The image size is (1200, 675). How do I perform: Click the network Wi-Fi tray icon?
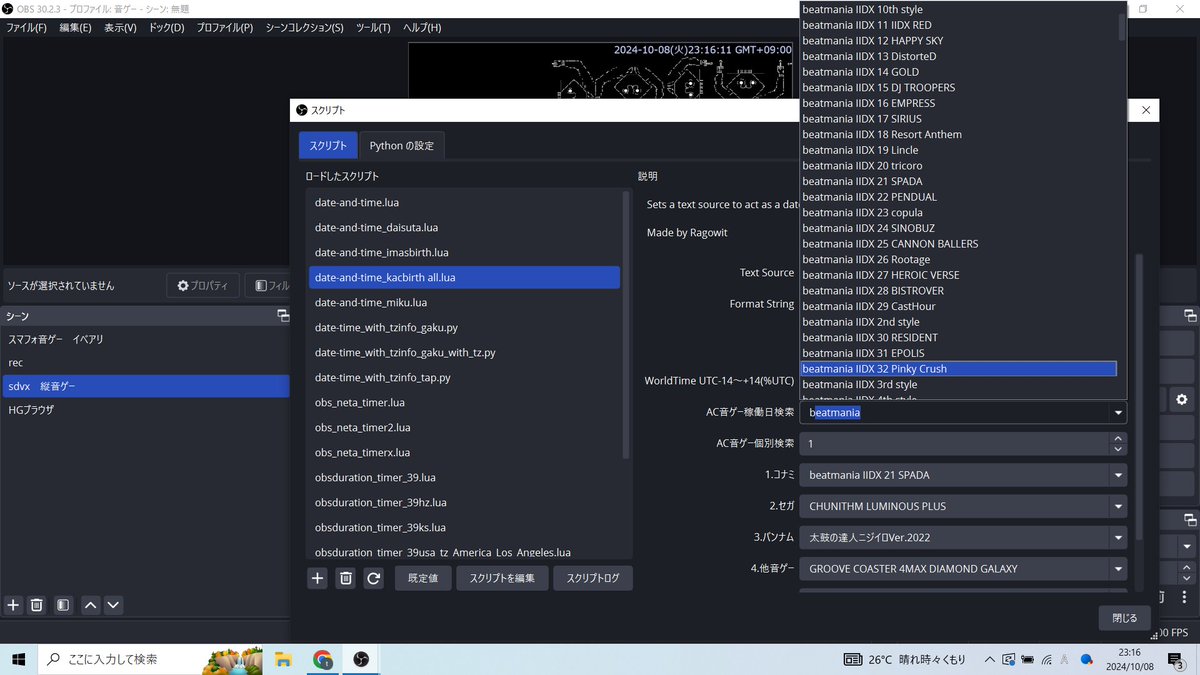click(1047, 660)
